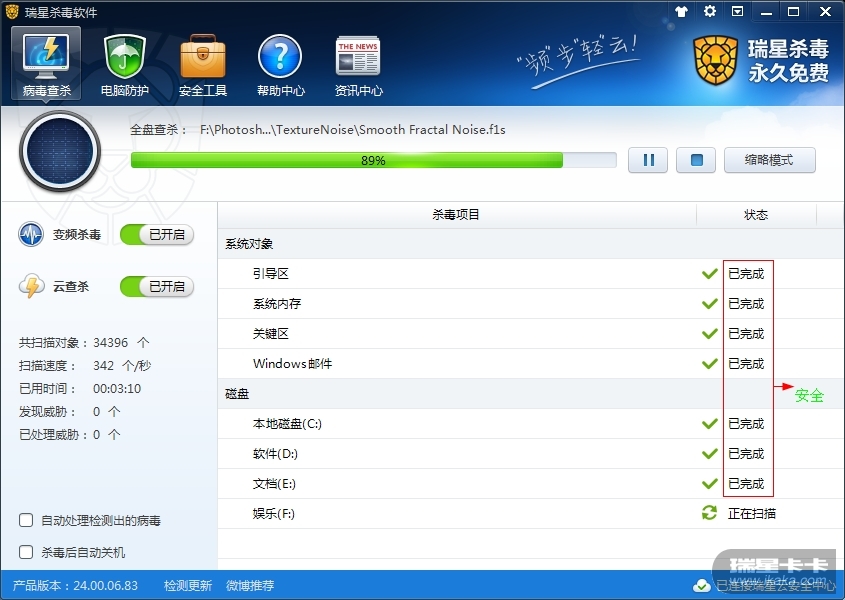Screen dimensions: 845x600
Task: Click the scanned objects count 34396
Action: click(x=110, y=343)
